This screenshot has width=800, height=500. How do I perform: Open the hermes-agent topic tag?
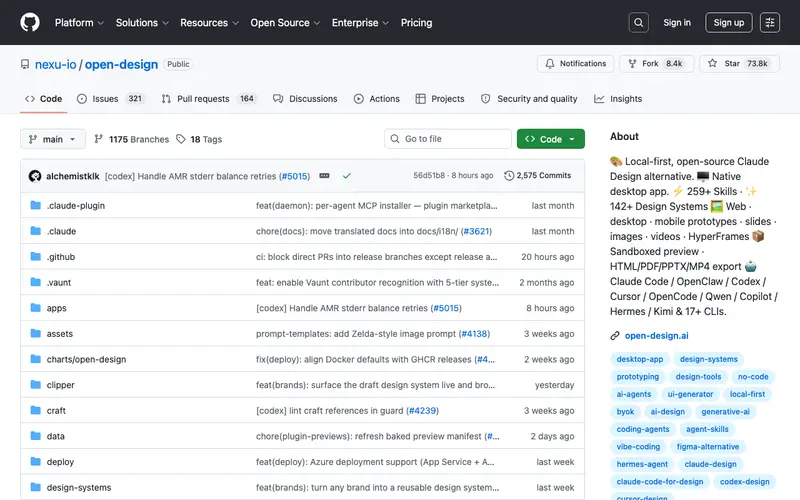(x=642, y=464)
